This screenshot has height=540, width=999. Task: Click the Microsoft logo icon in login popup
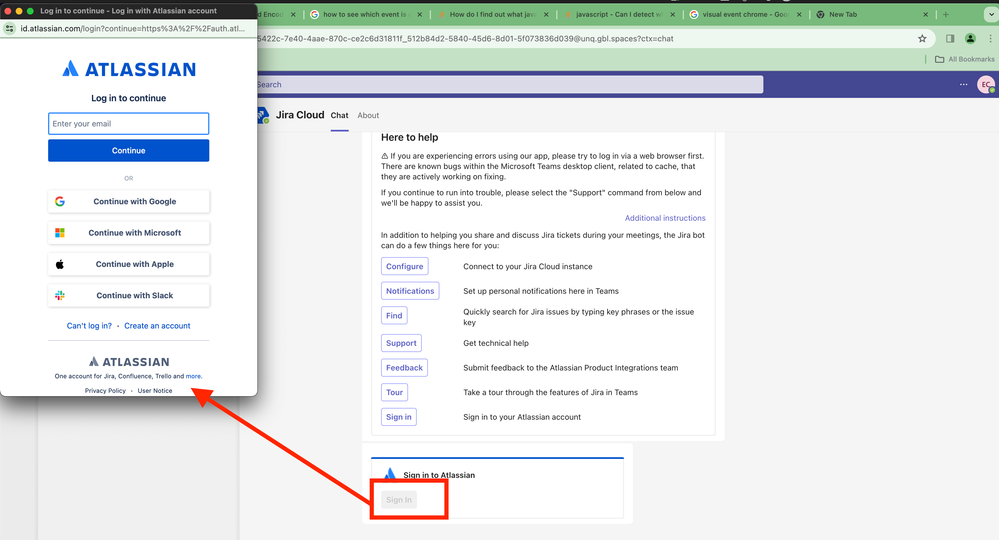pos(60,233)
